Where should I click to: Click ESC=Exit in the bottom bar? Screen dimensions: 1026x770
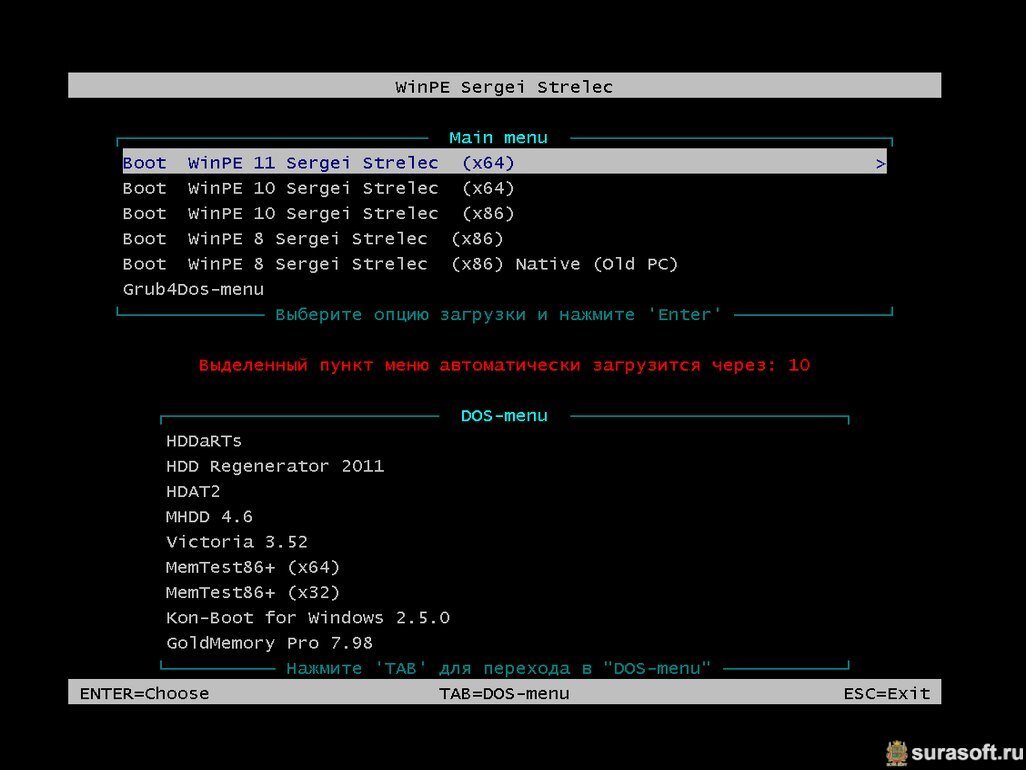887,693
